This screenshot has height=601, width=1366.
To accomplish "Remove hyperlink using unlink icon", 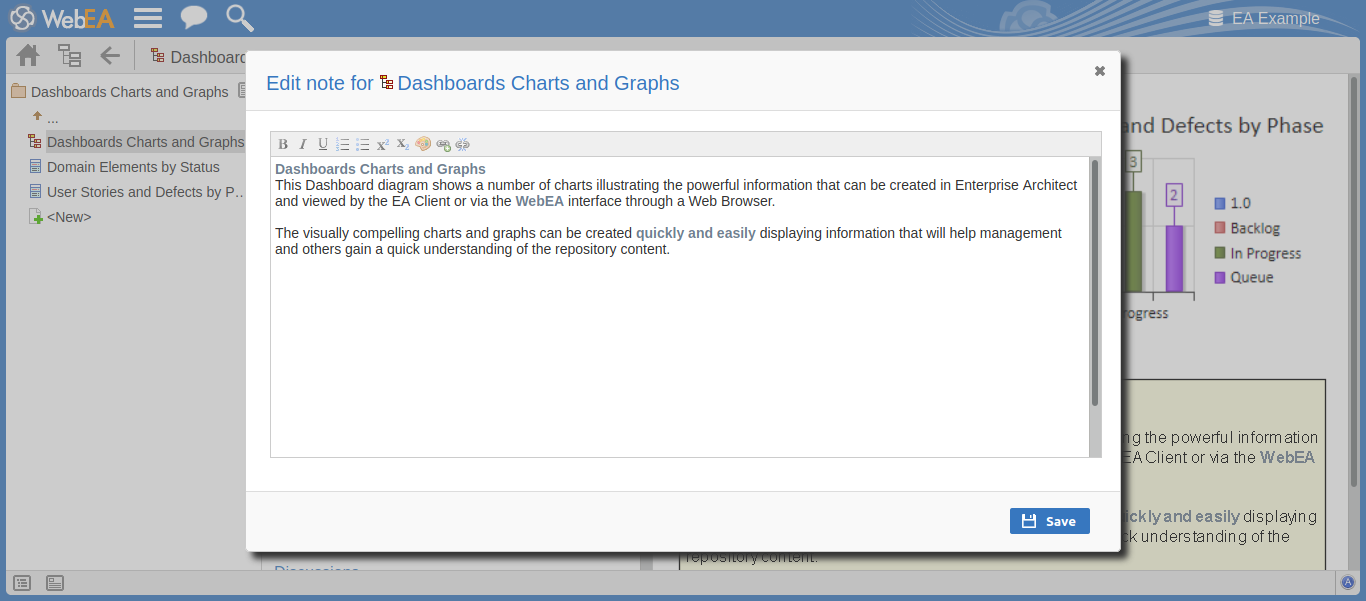I will 462,145.
